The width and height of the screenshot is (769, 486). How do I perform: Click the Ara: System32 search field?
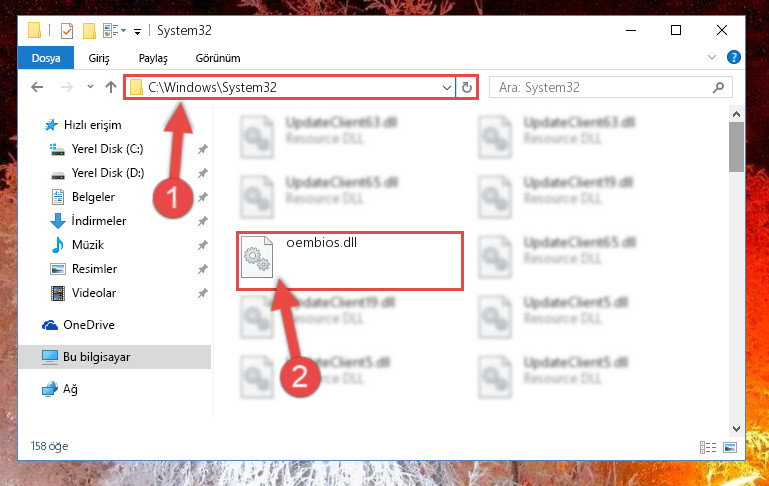tap(601, 88)
